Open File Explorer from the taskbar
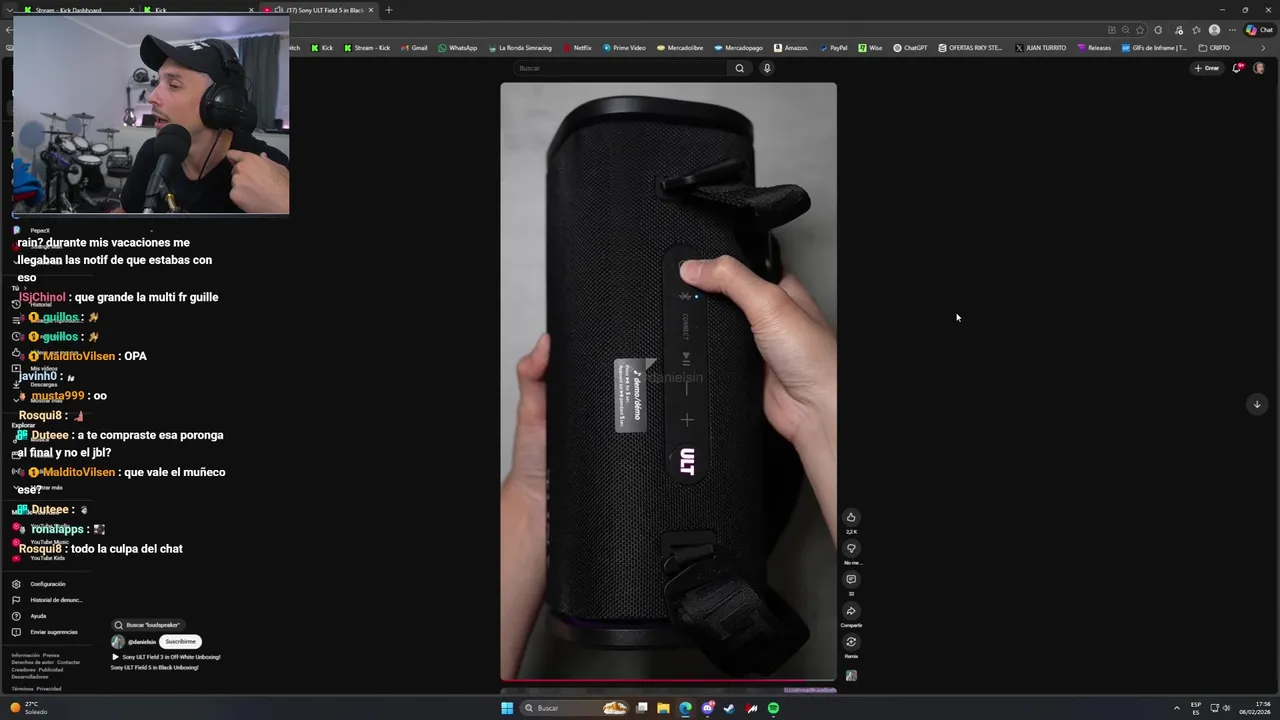This screenshot has width=1280, height=720. (x=663, y=708)
